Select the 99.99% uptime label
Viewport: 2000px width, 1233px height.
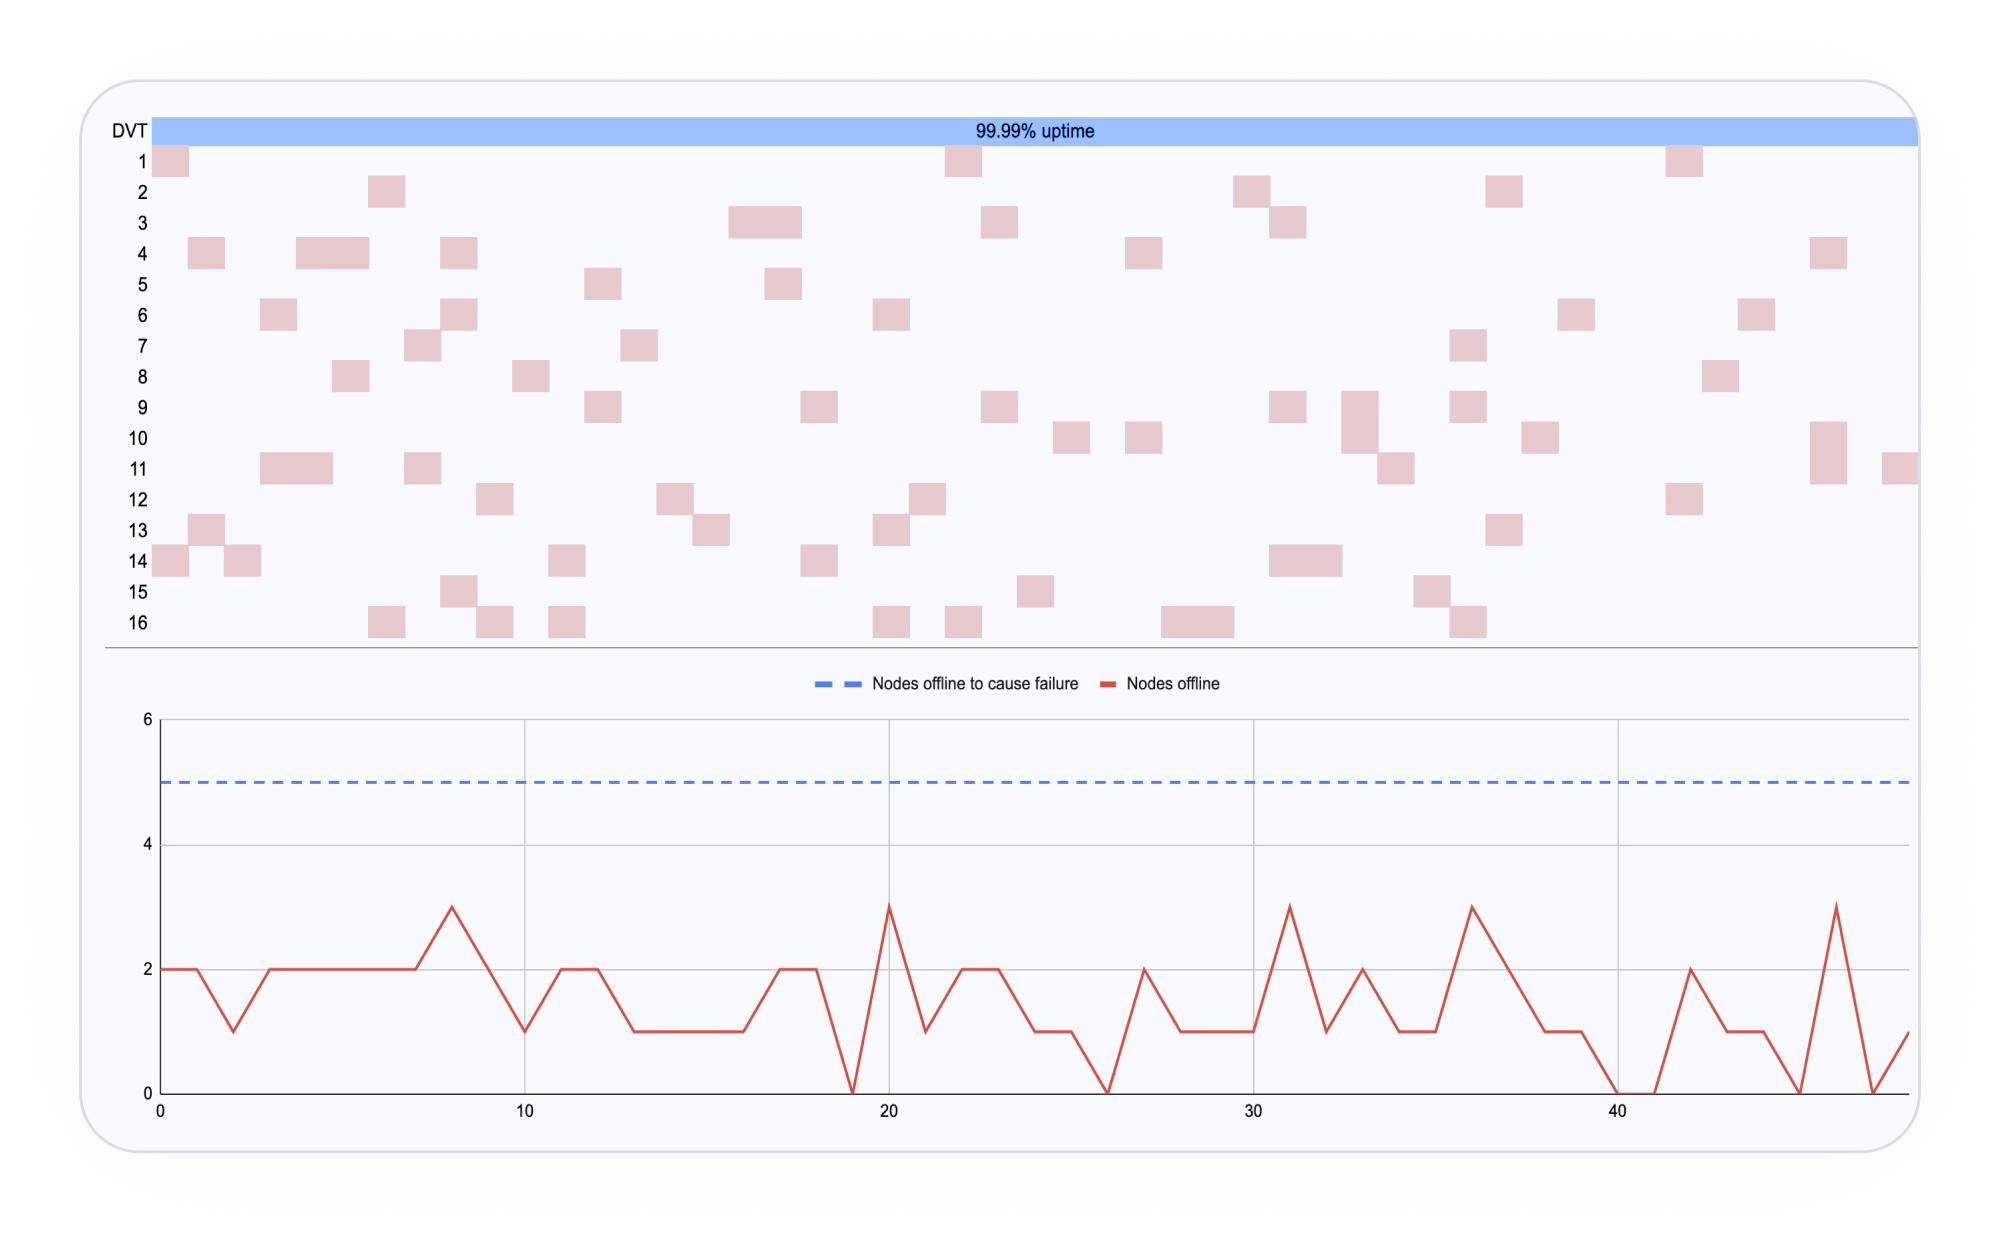click(1034, 131)
